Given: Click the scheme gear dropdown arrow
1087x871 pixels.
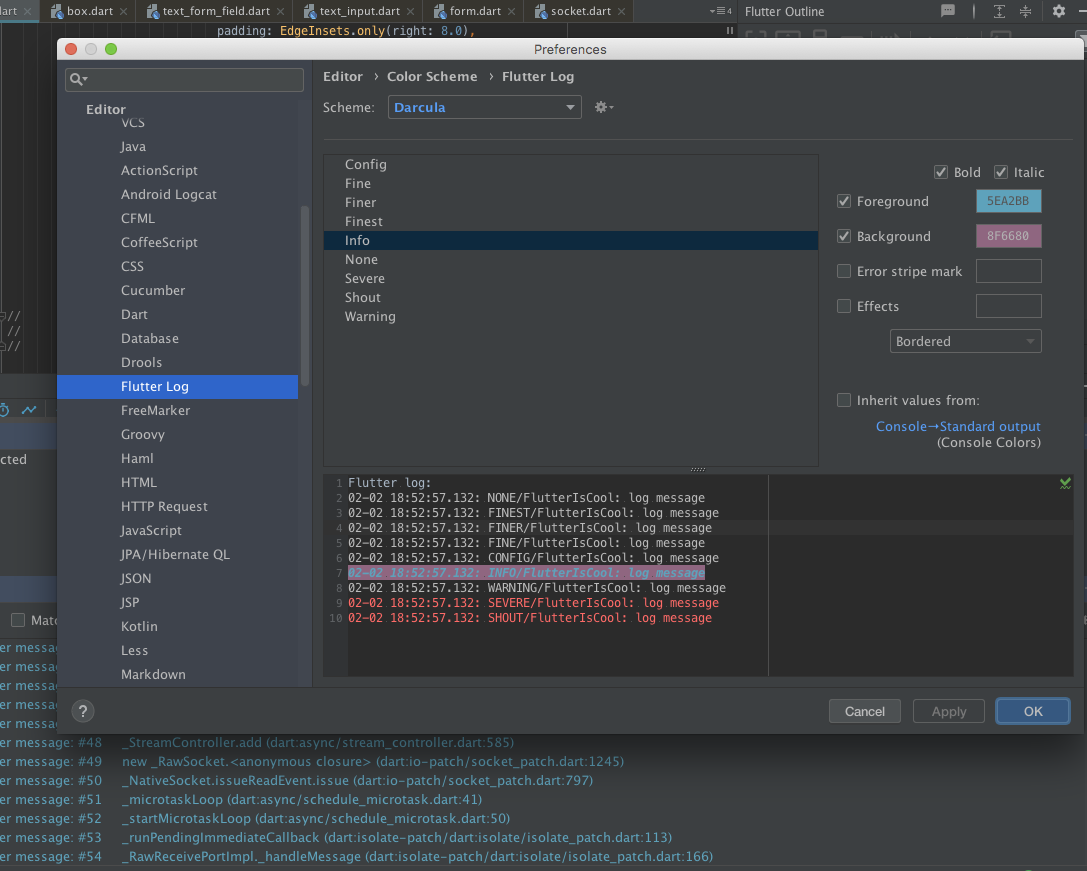Looking at the screenshot, I should tap(611, 107).
